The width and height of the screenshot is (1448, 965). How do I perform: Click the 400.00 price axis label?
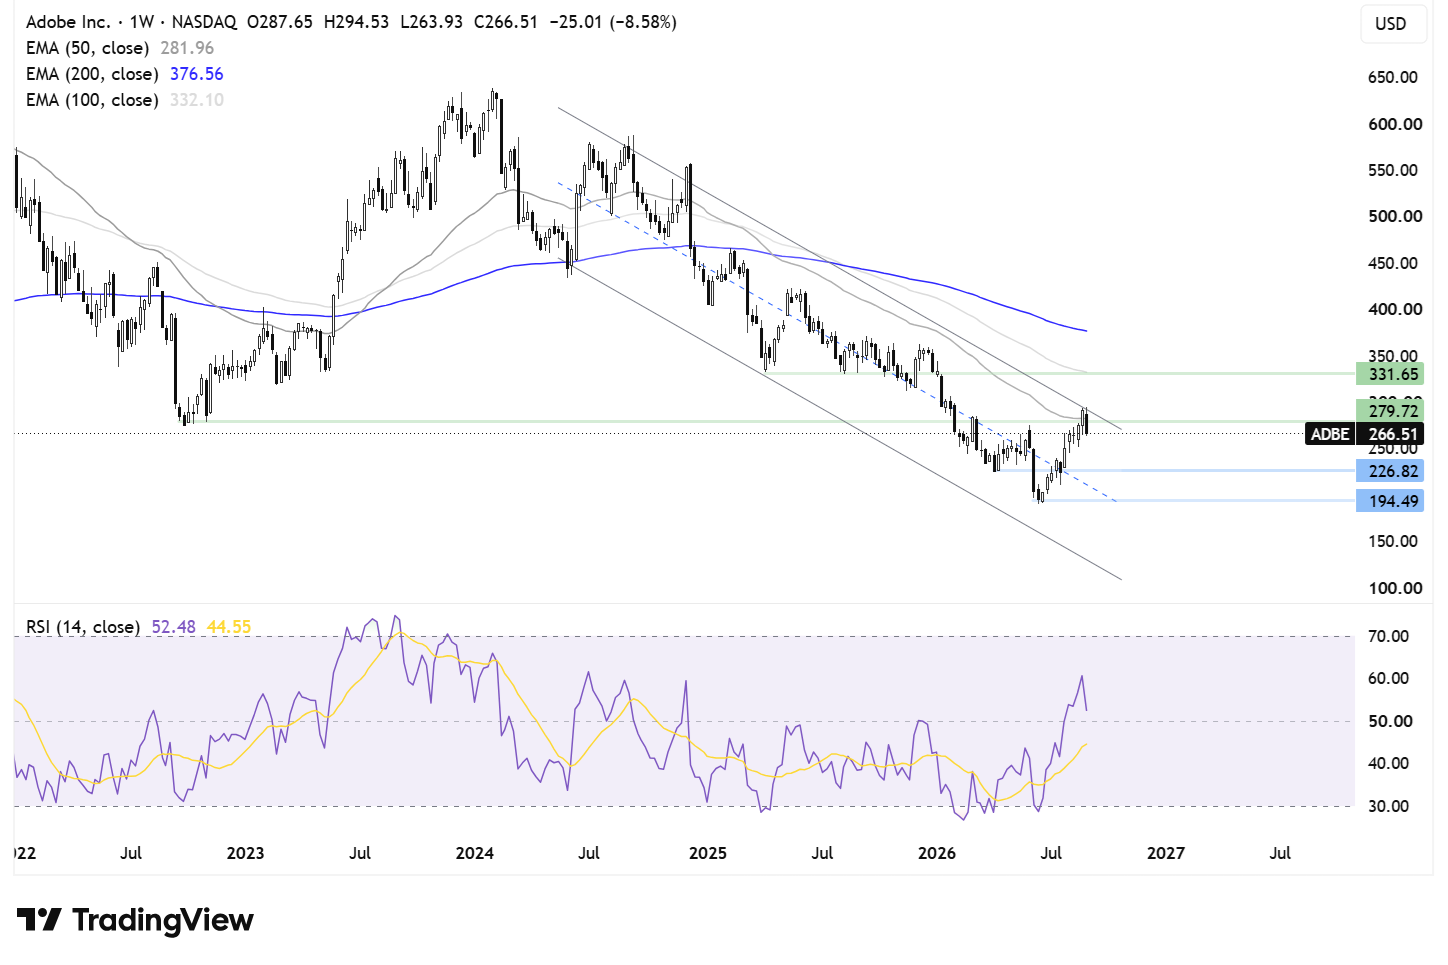pos(1395,309)
